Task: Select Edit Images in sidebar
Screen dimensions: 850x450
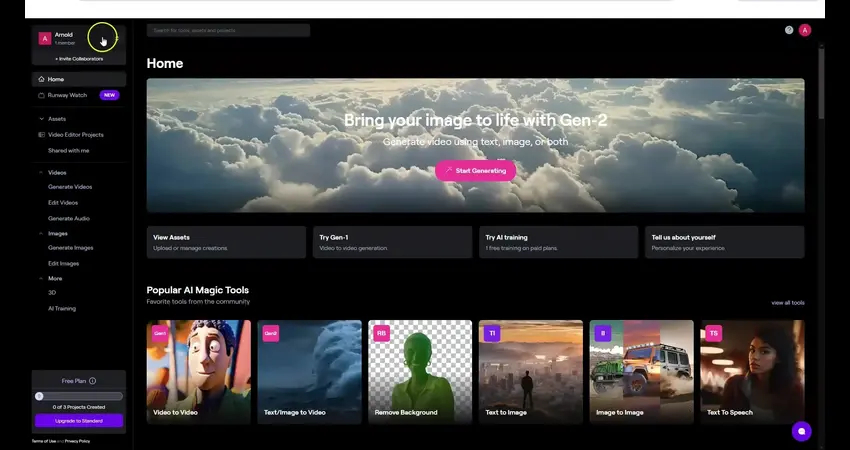Action: 63,263
